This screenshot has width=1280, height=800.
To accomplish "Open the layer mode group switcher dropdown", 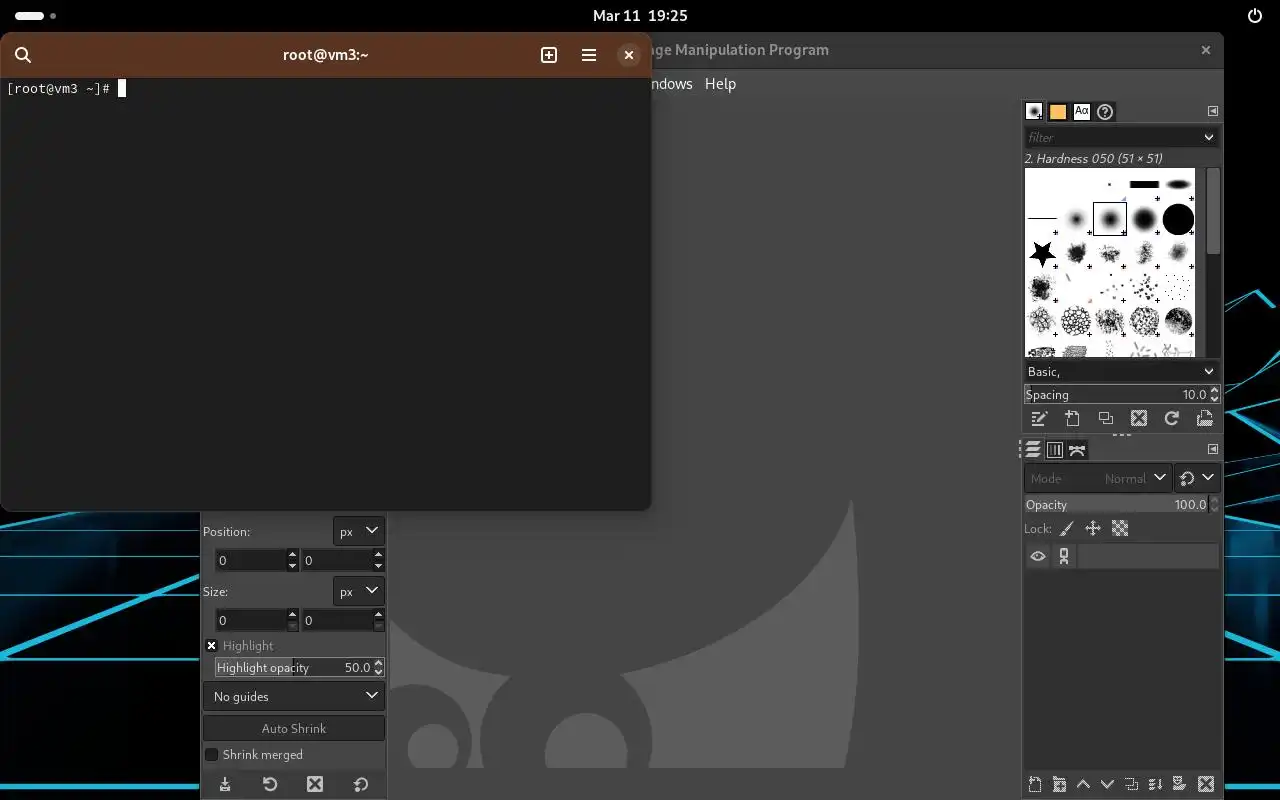I will pyautogui.click(x=1197, y=478).
